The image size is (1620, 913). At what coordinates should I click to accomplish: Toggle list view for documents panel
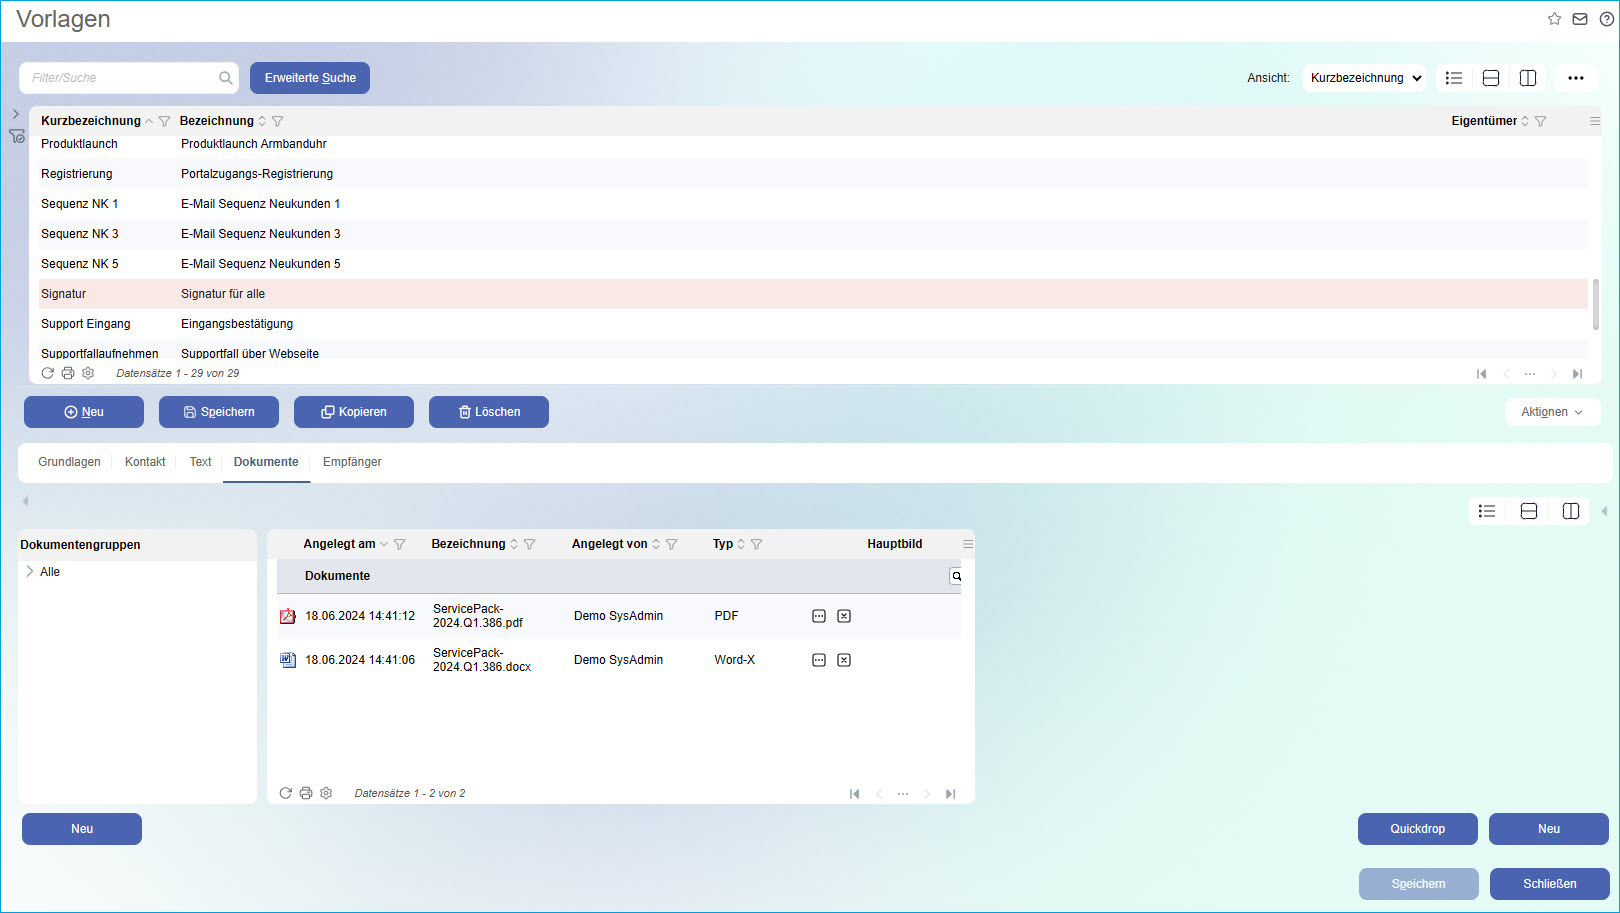1487,511
